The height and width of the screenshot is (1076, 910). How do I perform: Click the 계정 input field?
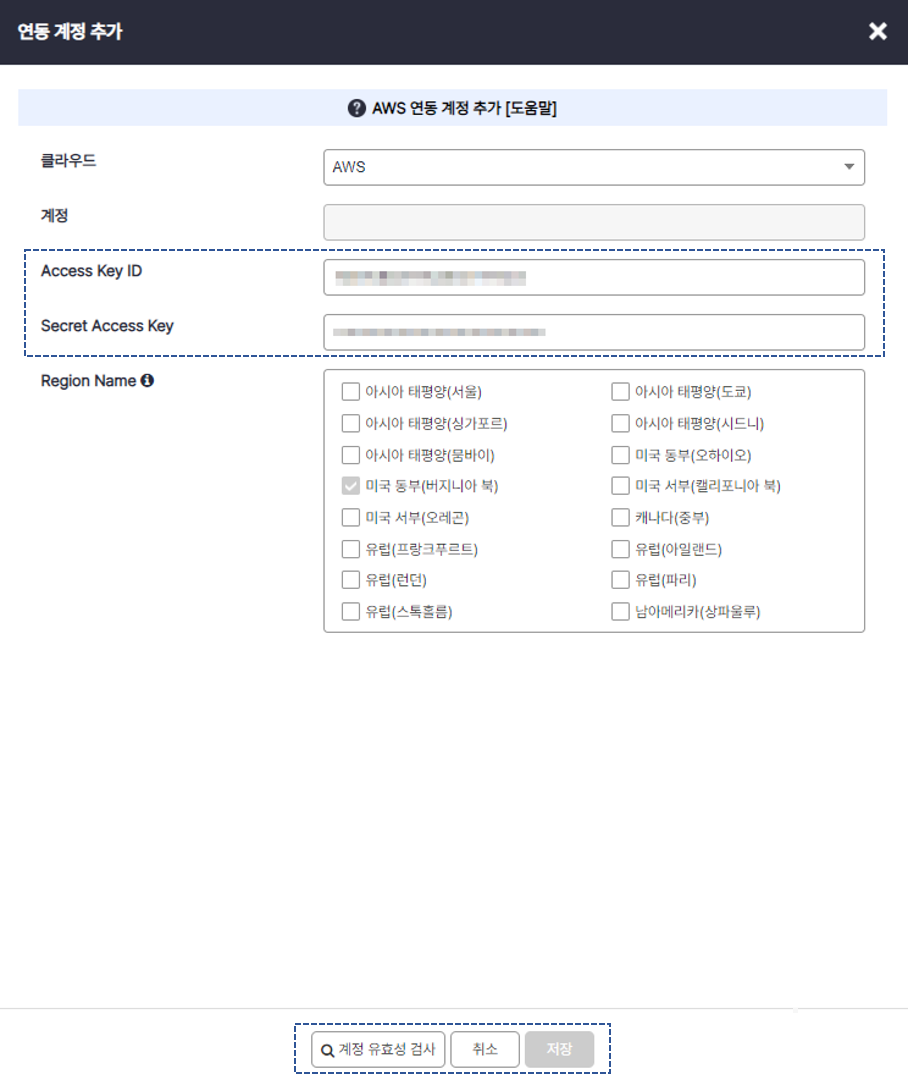[x=594, y=222]
